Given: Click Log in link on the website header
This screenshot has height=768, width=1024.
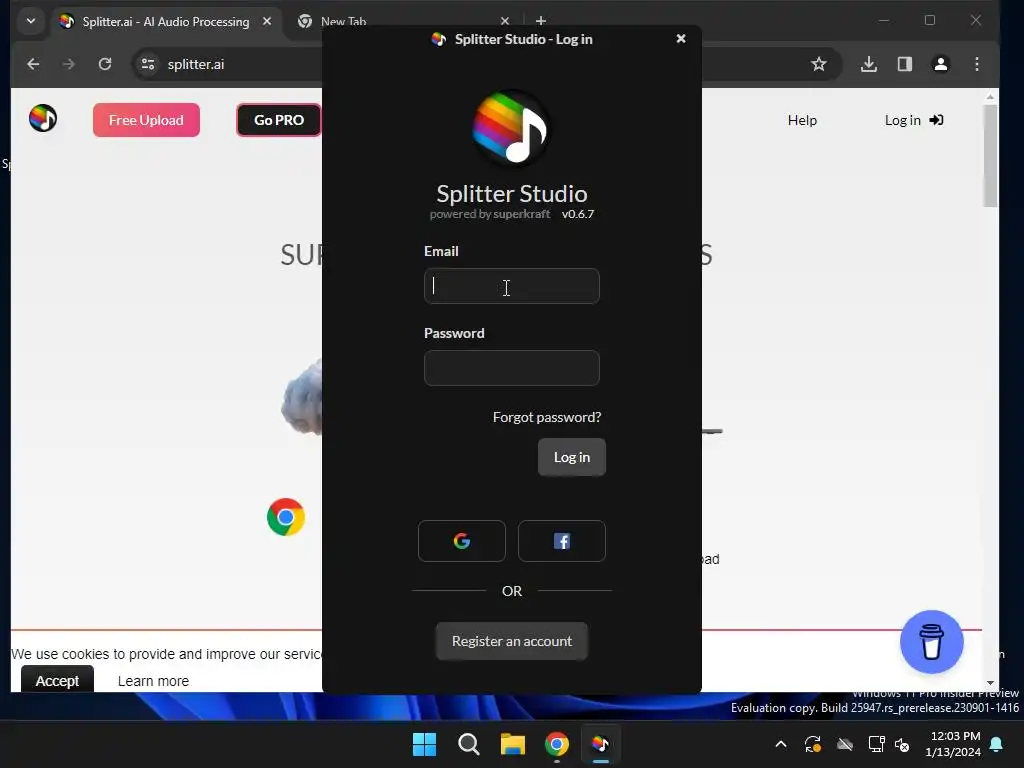Looking at the screenshot, I should click(x=914, y=120).
